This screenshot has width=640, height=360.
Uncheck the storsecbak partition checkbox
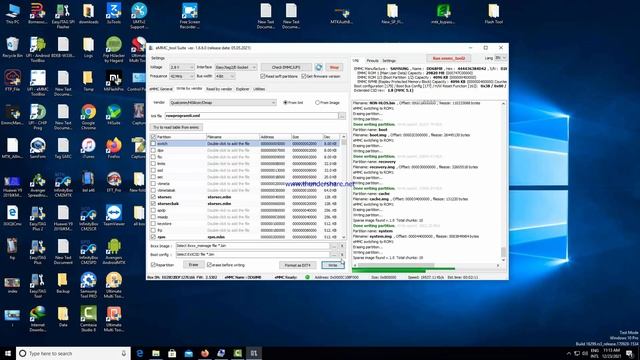point(153,203)
